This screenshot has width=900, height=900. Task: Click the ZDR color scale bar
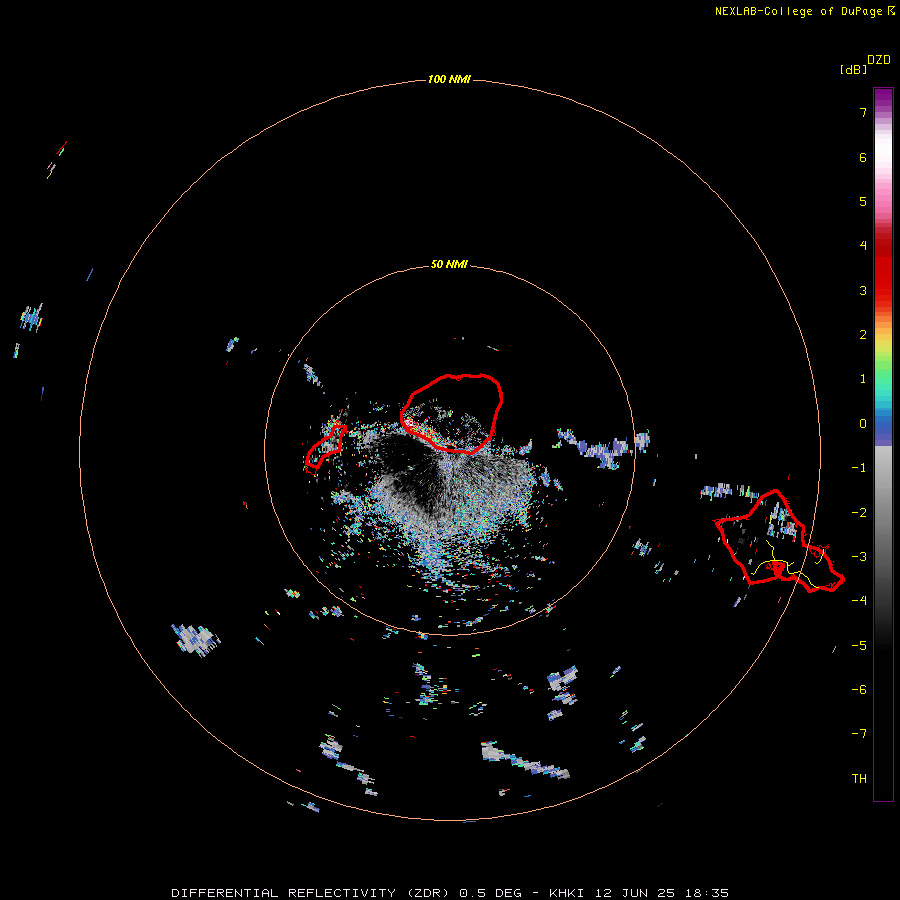(883, 444)
